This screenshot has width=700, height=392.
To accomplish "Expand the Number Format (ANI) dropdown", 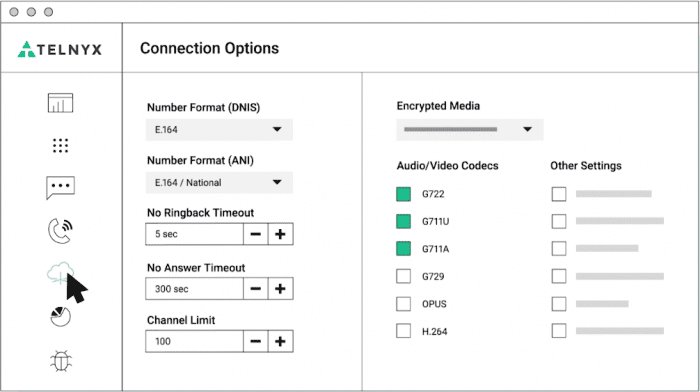I will point(219,183).
